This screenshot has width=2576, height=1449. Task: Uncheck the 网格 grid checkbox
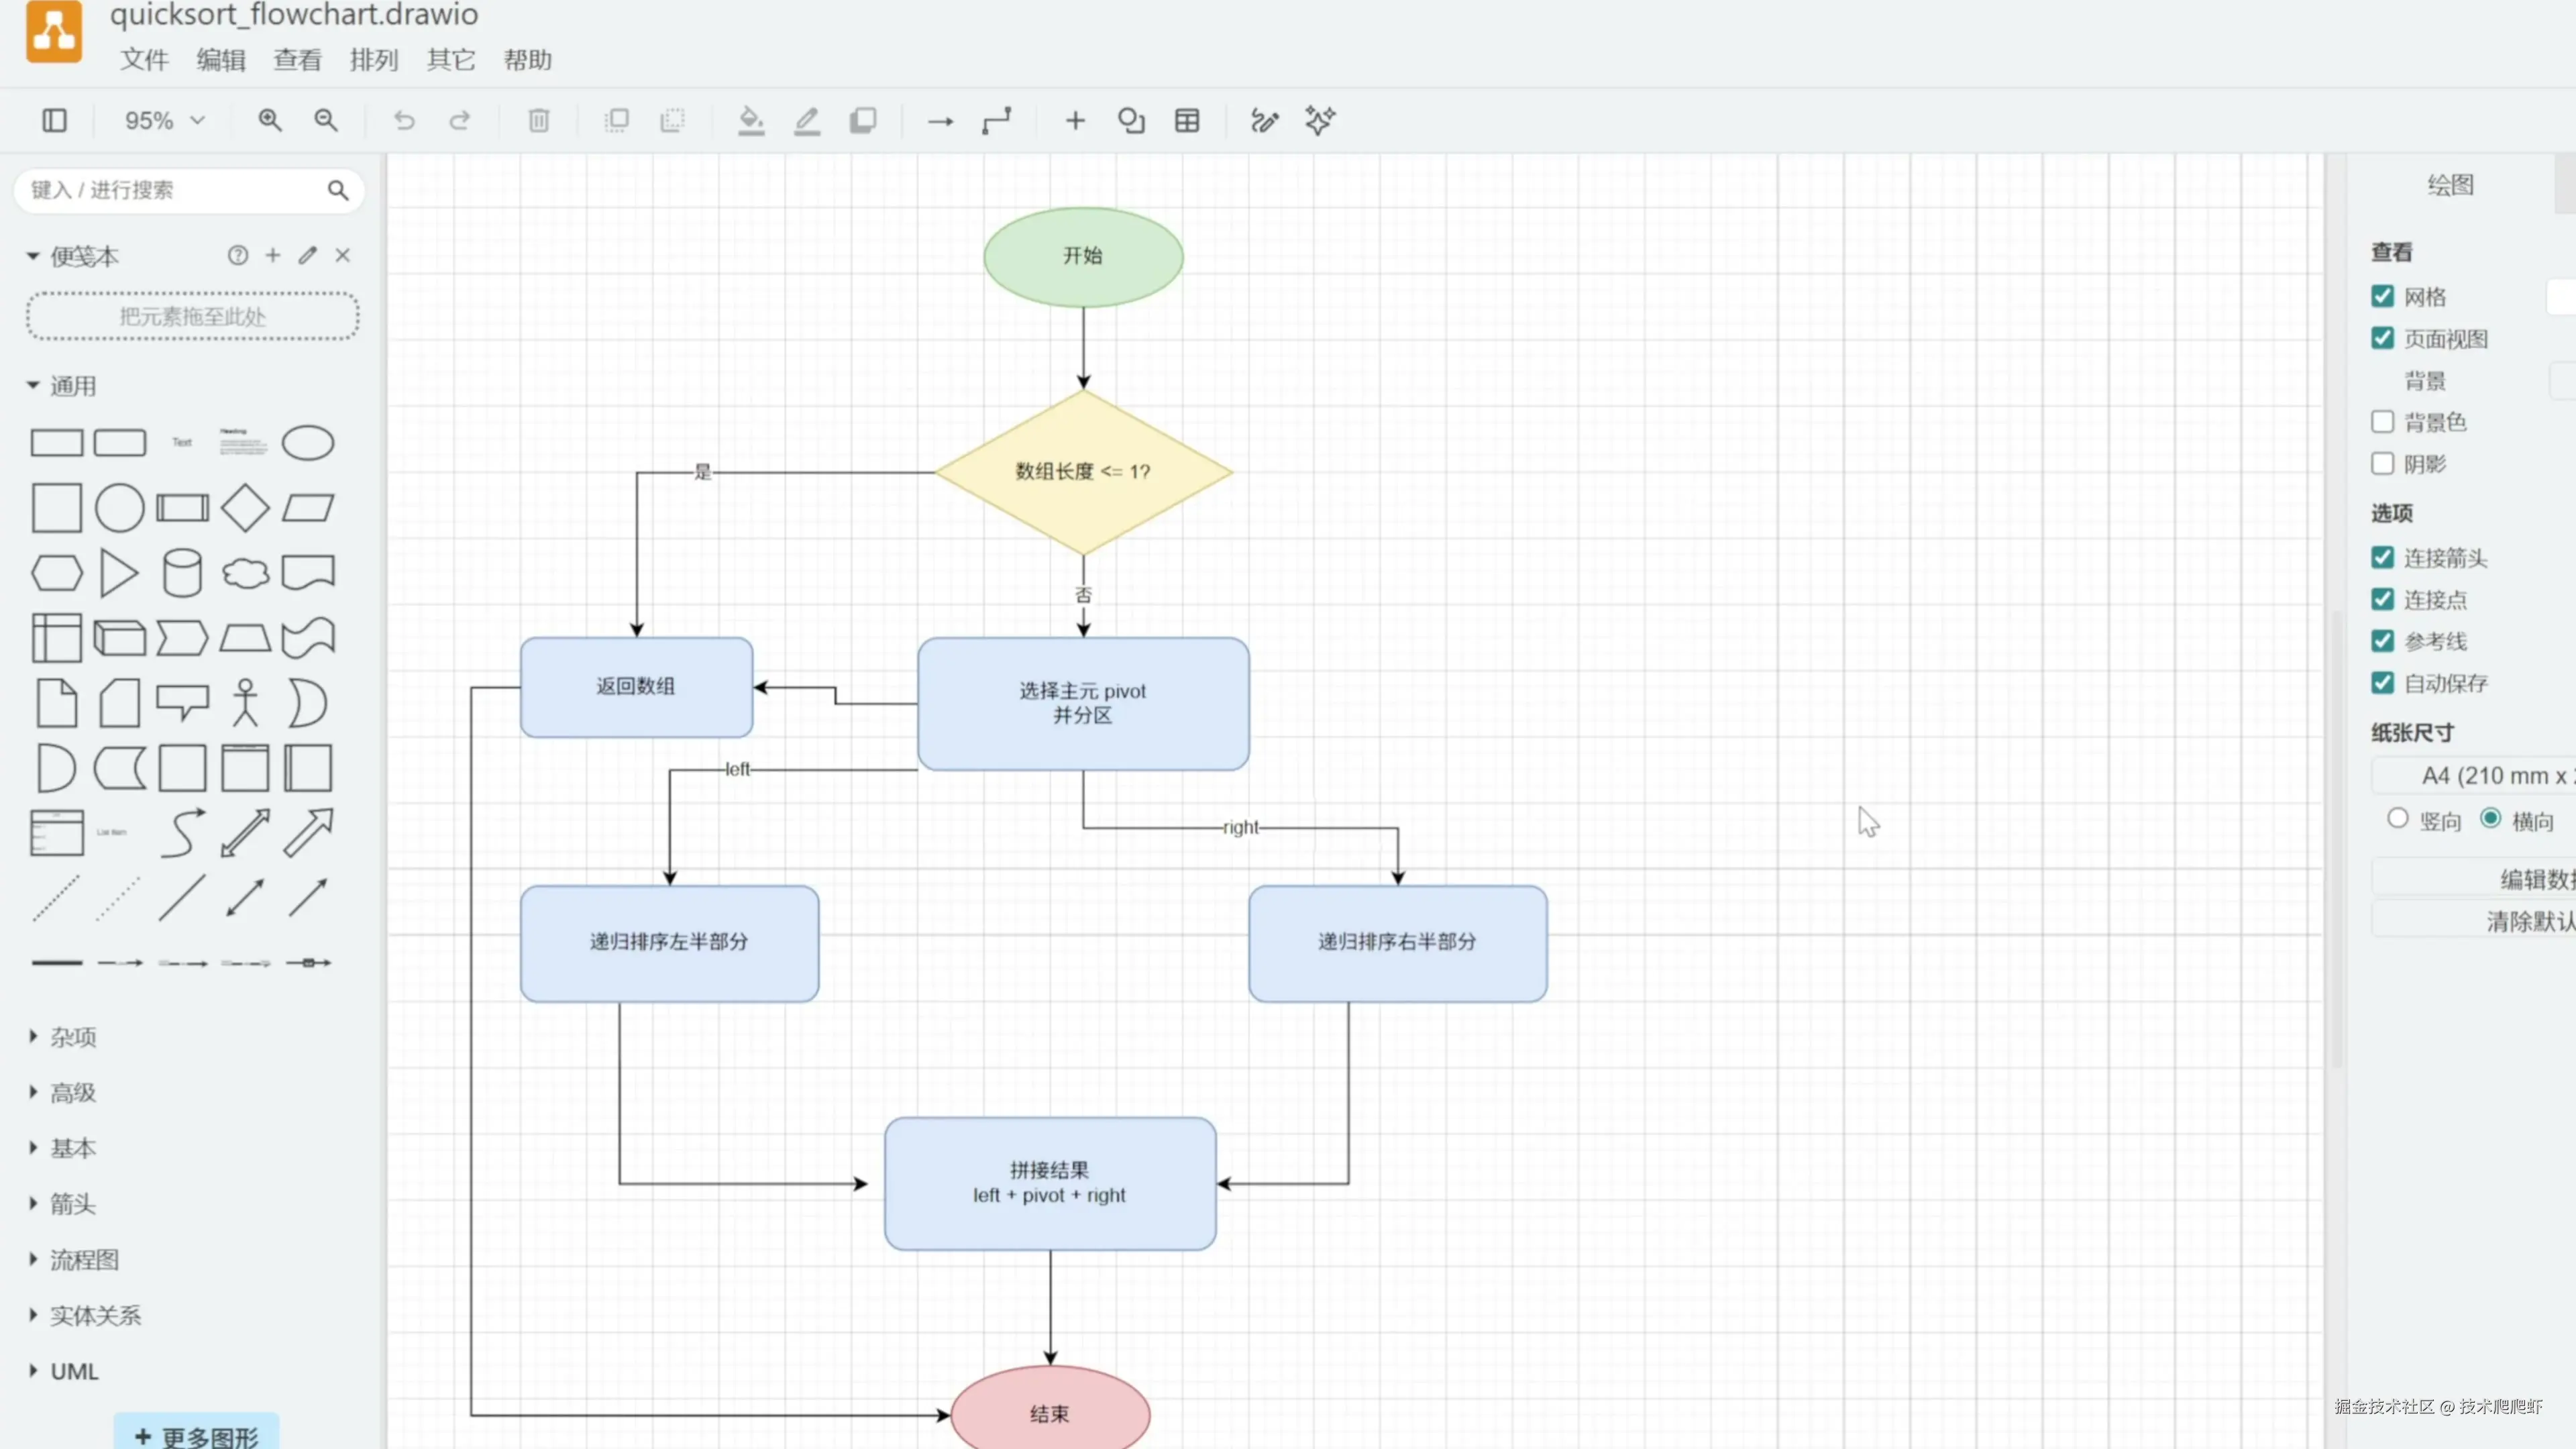pos(2382,296)
